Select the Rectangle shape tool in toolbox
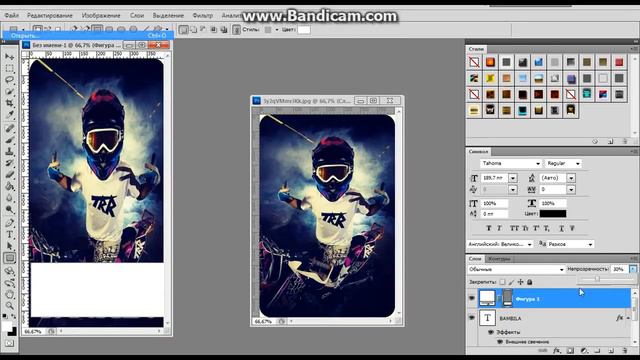This screenshot has width=640, height=360. [x=9, y=258]
